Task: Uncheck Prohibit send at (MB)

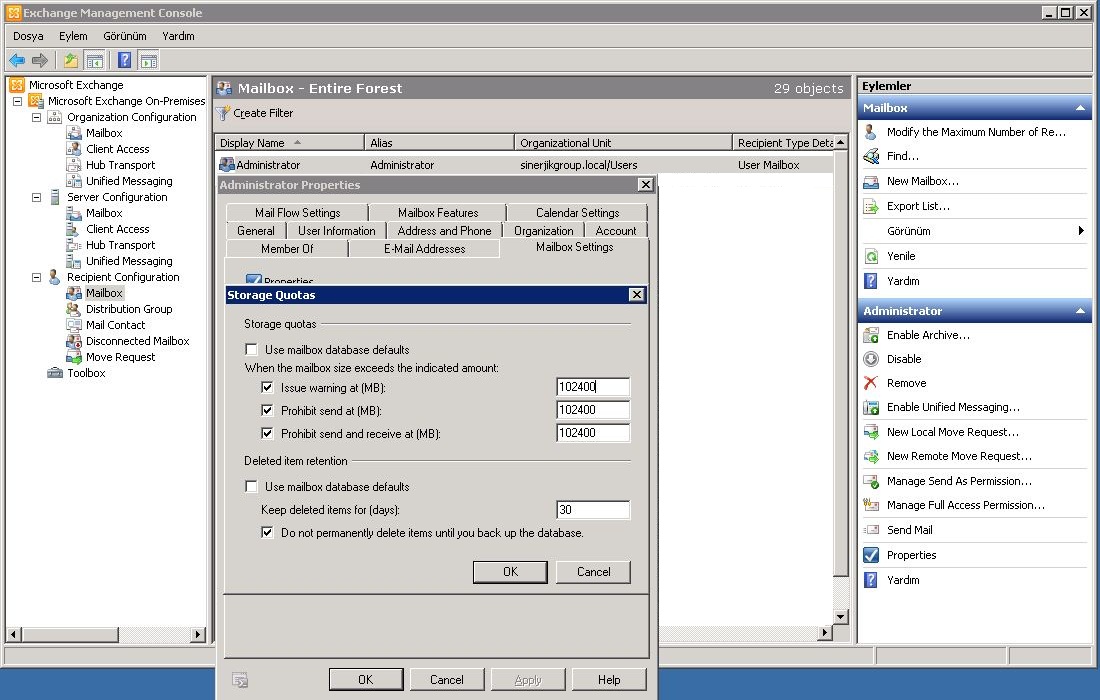Action: (267, 410)
